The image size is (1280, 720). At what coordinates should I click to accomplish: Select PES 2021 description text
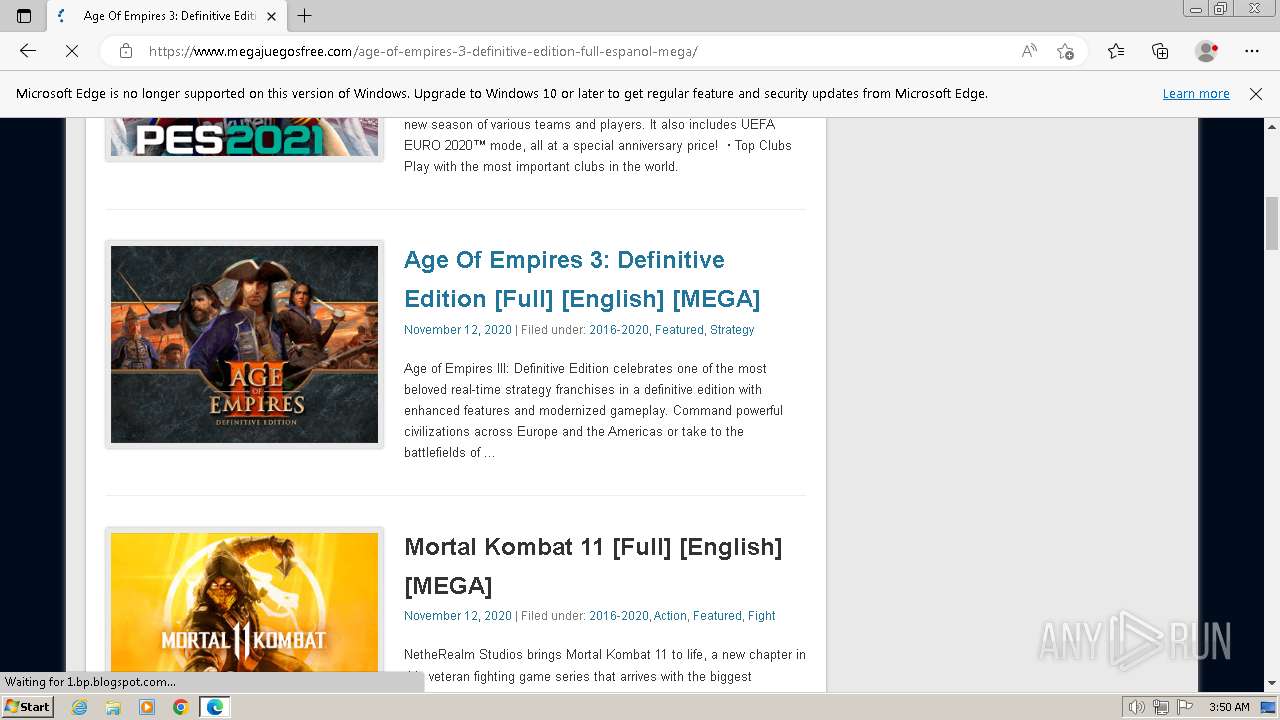pyautogui.click(x=598, y=146)
